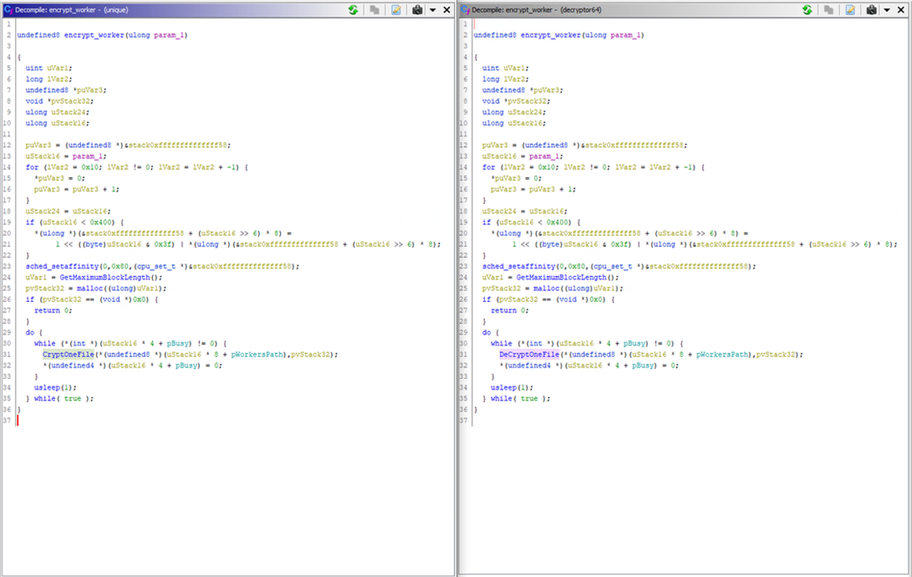Click the pencil edit icon in the decryptor64 window
Screen dimensions: 912x577
[x=850, y=10]
